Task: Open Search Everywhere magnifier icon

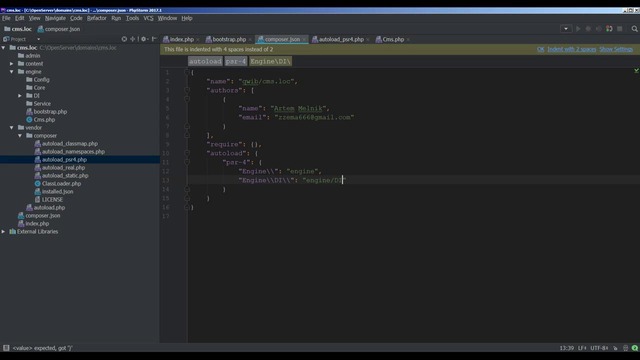Action: [634, 29]
